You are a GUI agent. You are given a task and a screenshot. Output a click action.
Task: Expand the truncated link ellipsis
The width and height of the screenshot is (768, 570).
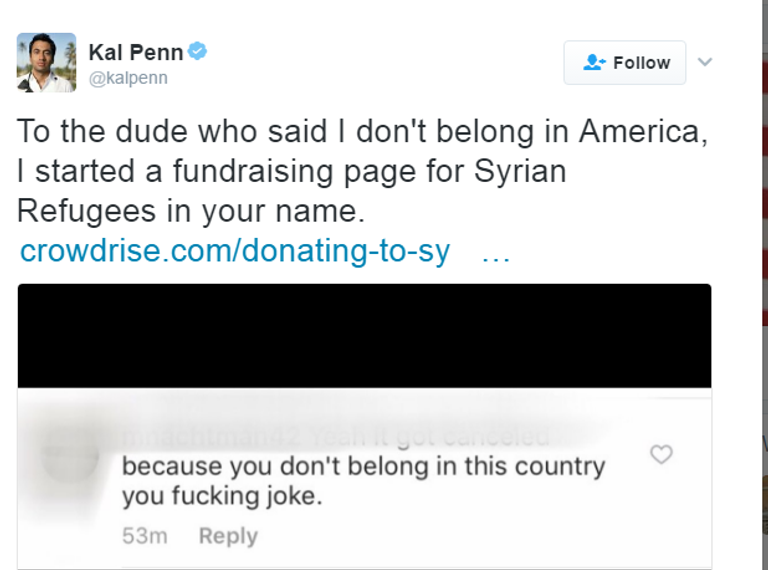click(496, 252)
